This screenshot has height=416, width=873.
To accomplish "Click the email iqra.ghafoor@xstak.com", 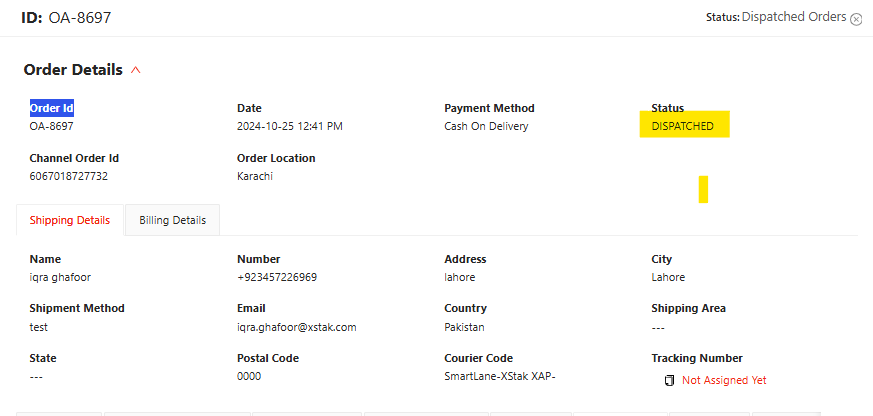I will tap(297, 327).
